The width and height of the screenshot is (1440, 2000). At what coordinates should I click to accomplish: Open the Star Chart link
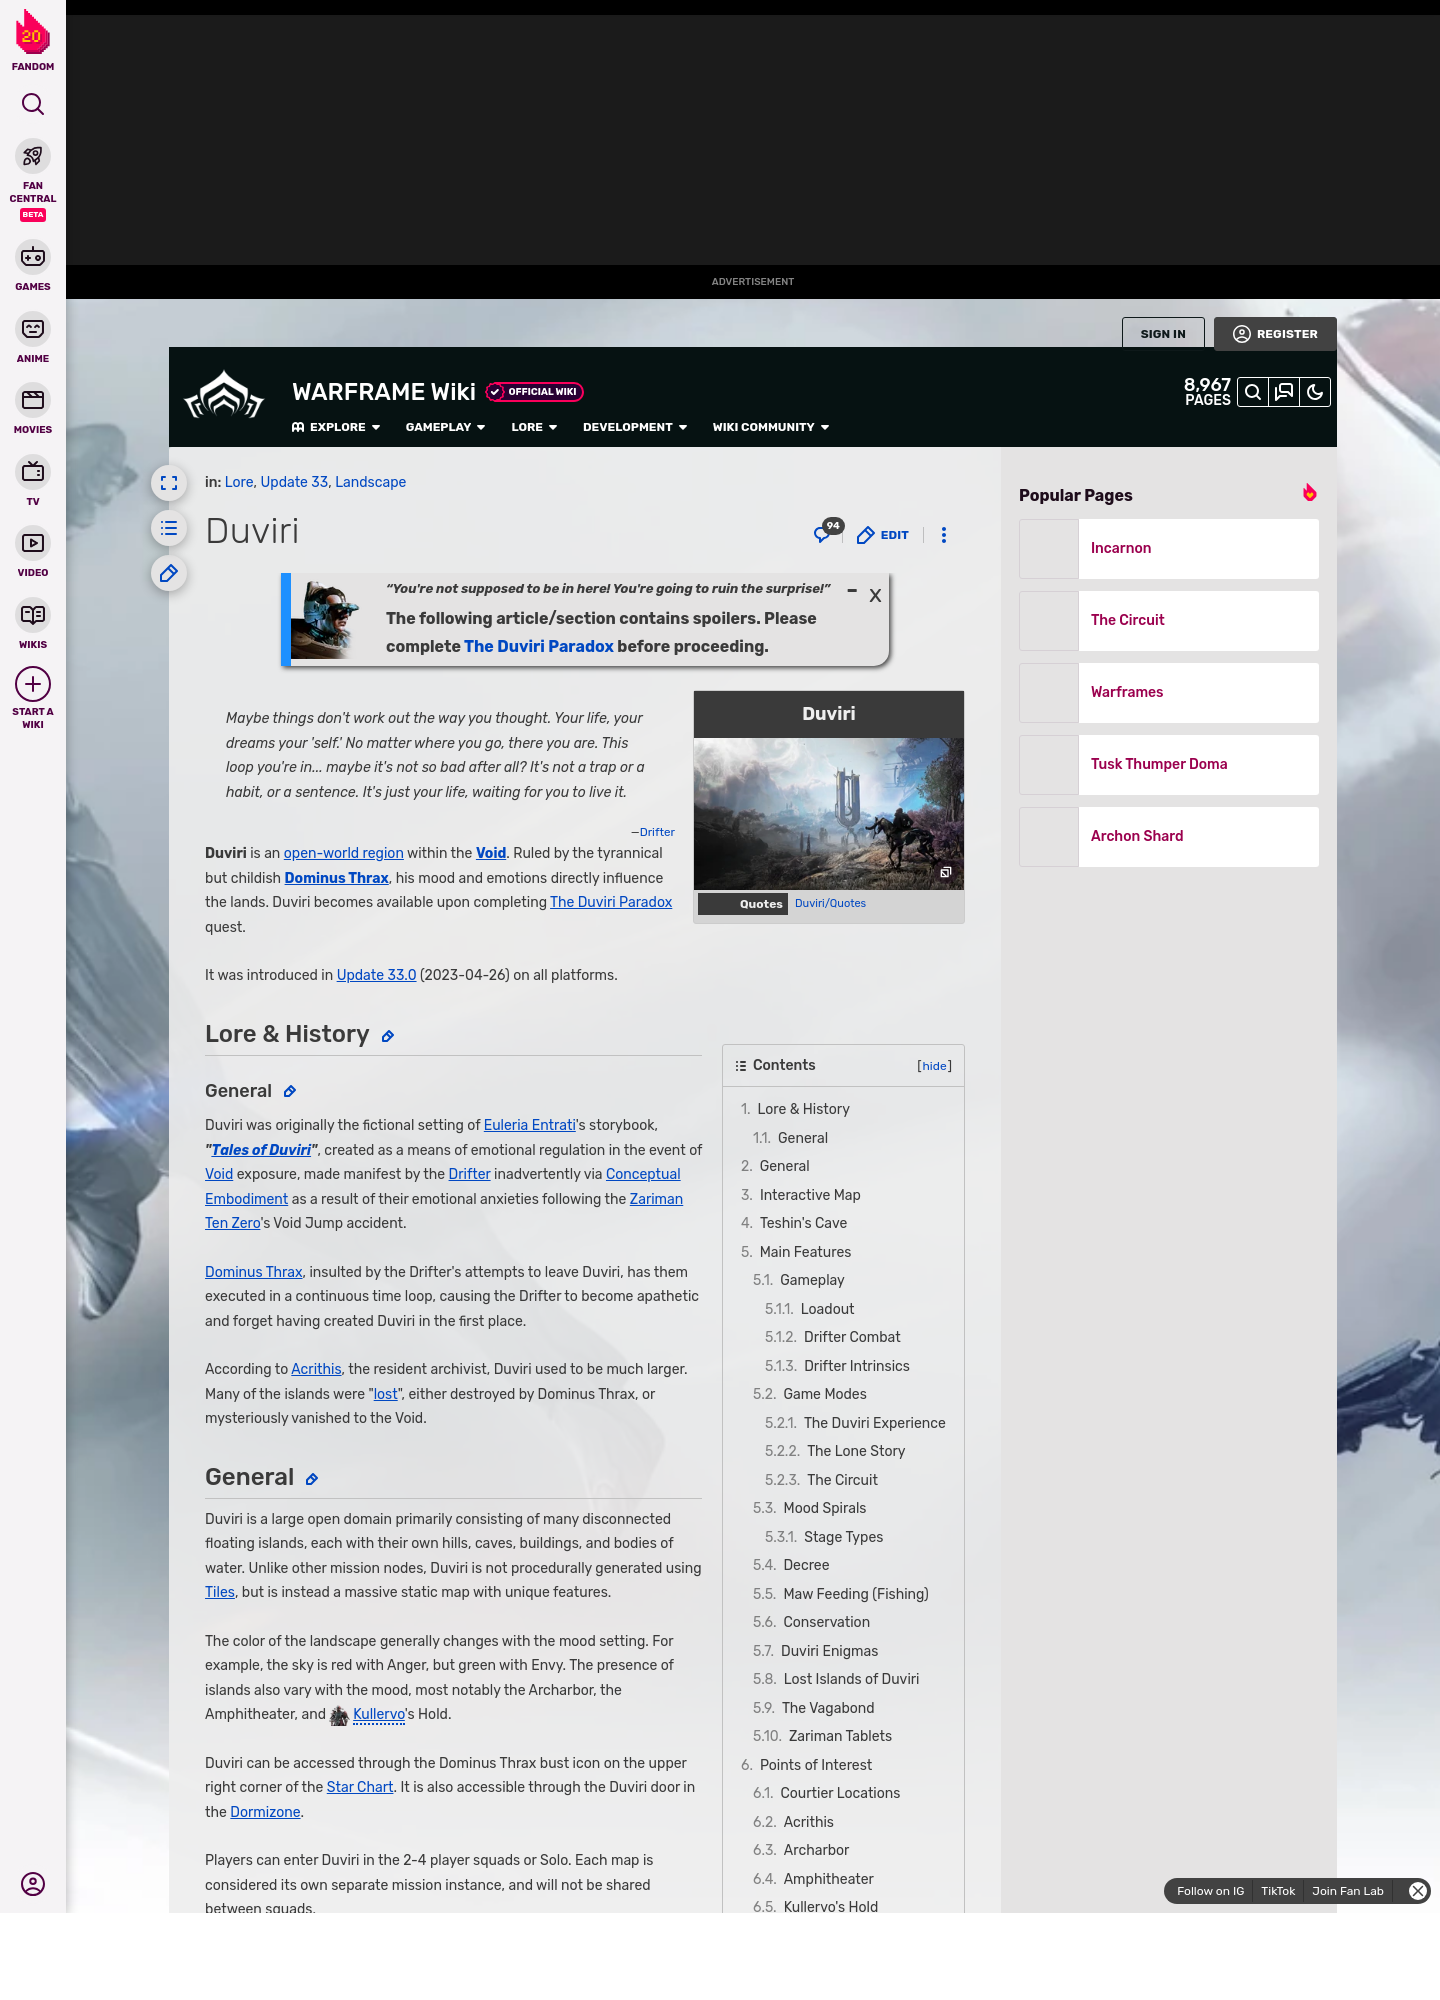coord(360,1787)
